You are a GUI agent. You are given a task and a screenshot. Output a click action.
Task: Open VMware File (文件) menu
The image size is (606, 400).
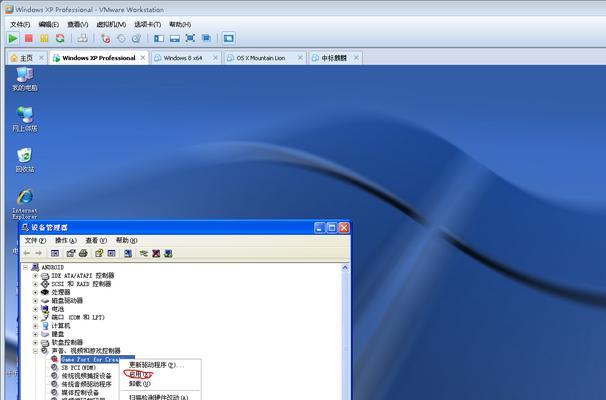tap(20, 24)
